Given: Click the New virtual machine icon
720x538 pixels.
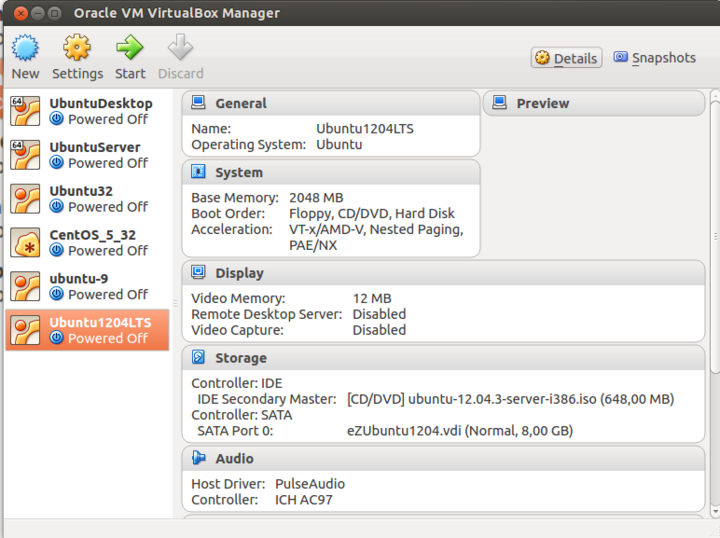Looking at the screenshot, I should coord(25,47).
